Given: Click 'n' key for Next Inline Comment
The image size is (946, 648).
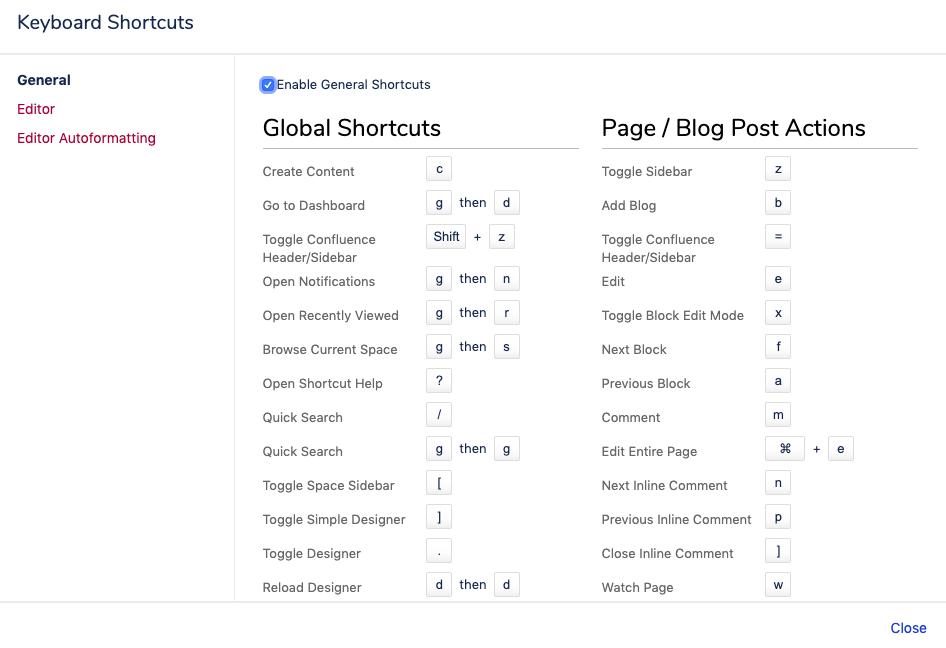Looking at the screenshot, I should pos(778,483).
